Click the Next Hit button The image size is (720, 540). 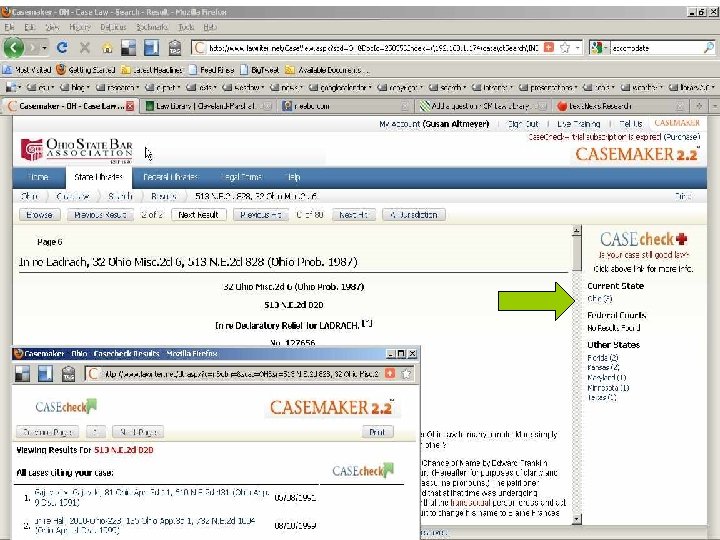coord(354,214)
